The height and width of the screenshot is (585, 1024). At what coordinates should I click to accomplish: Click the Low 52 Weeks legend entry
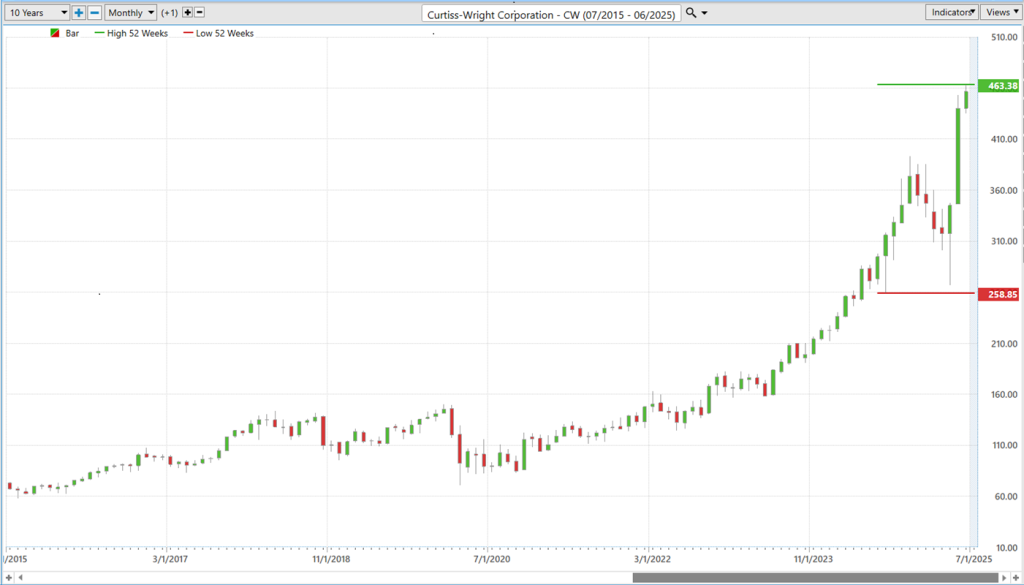[218, 33]
